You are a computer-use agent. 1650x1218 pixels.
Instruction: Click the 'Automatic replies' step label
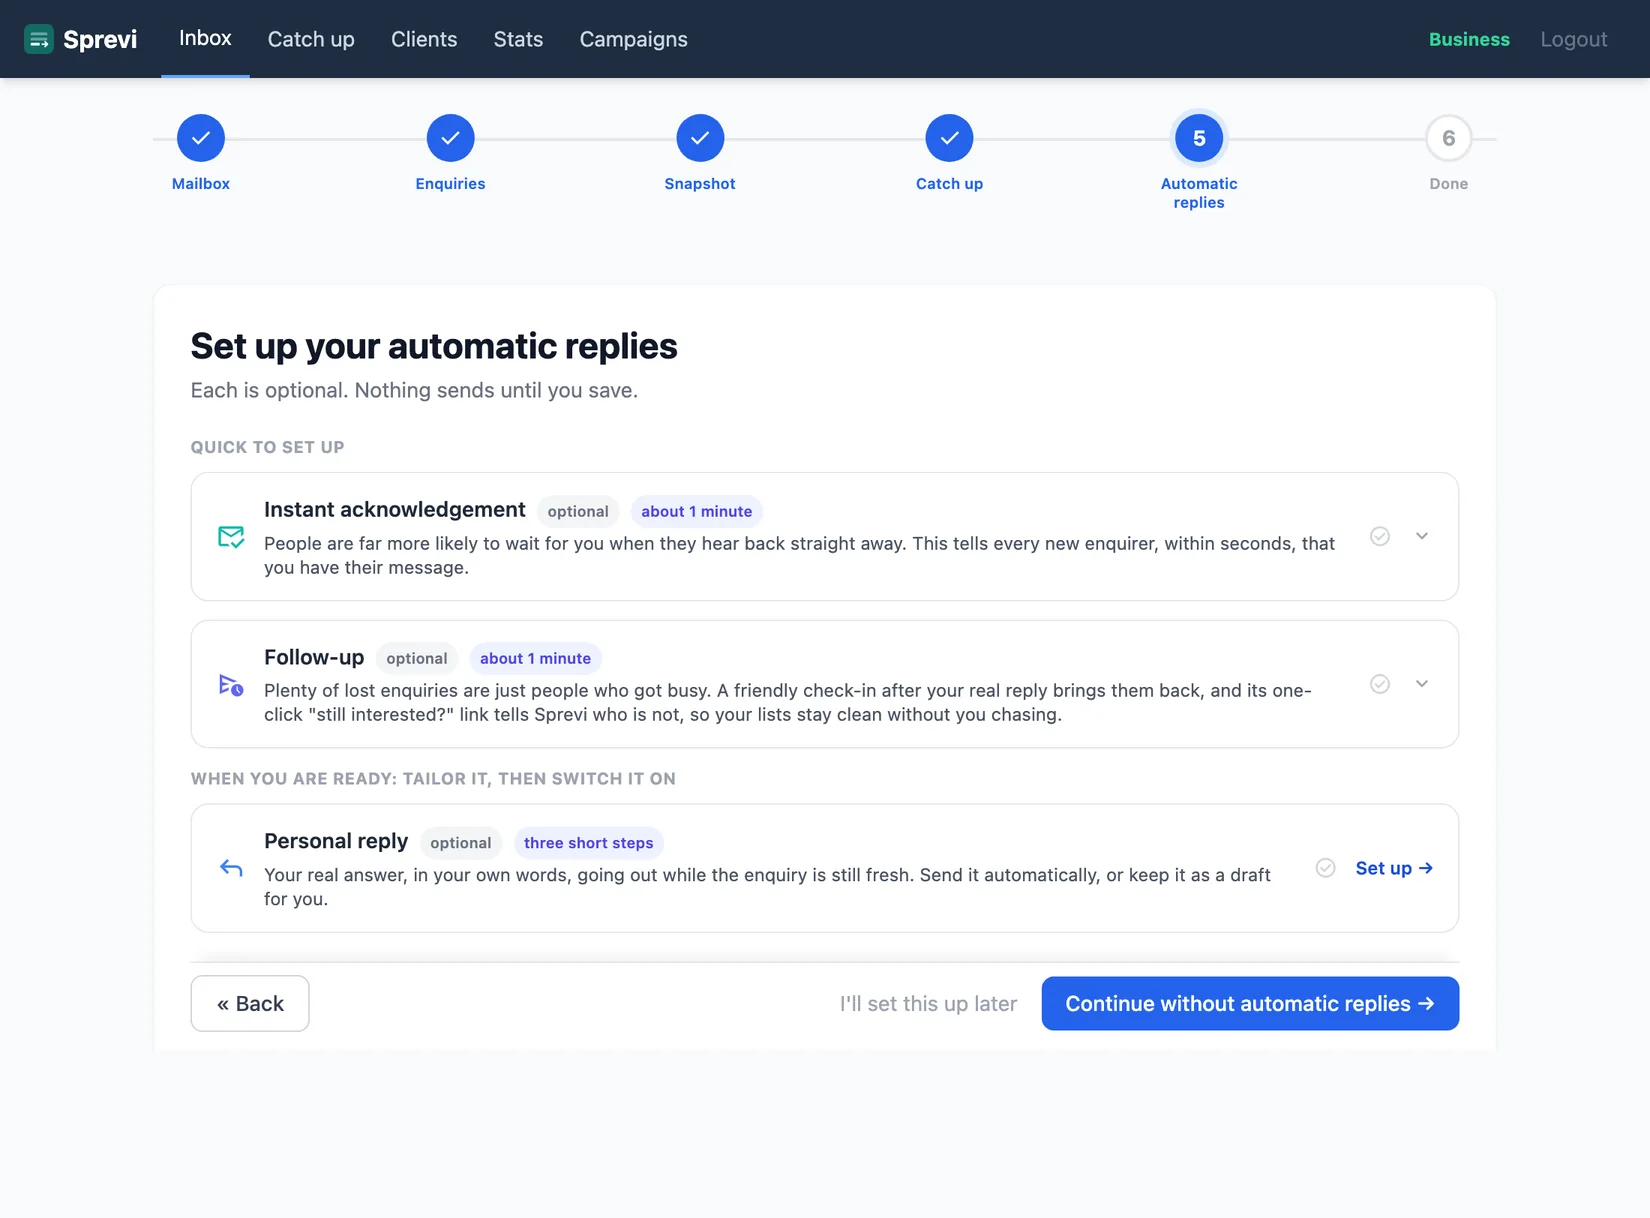click(1199, 193)
